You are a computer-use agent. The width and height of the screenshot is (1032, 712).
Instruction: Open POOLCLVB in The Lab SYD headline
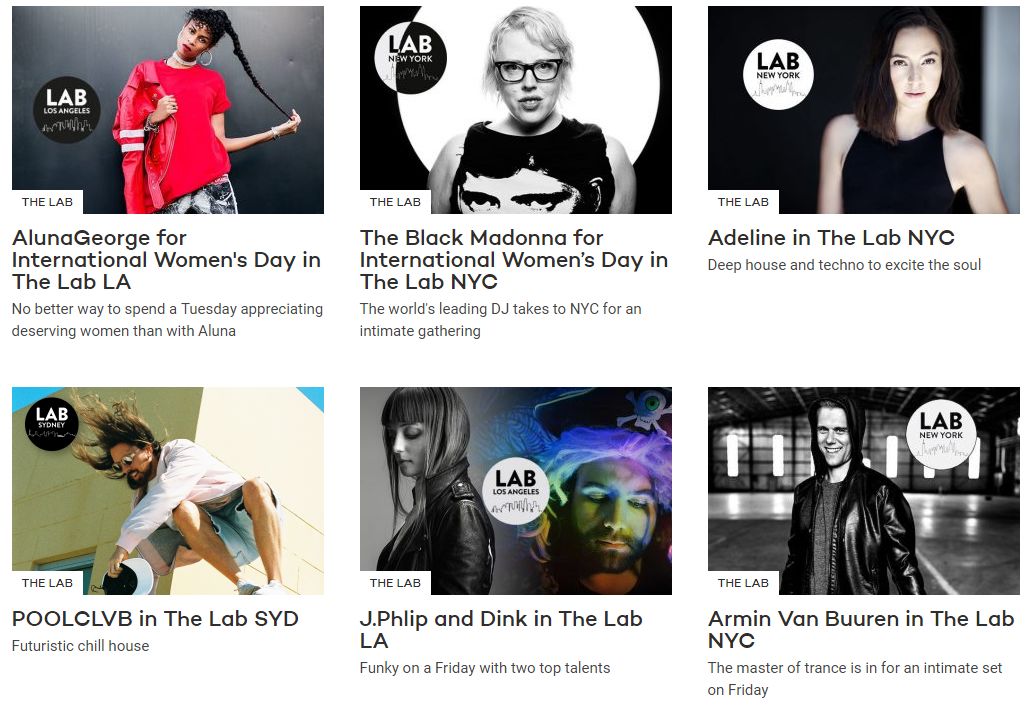tap(155, 619)
